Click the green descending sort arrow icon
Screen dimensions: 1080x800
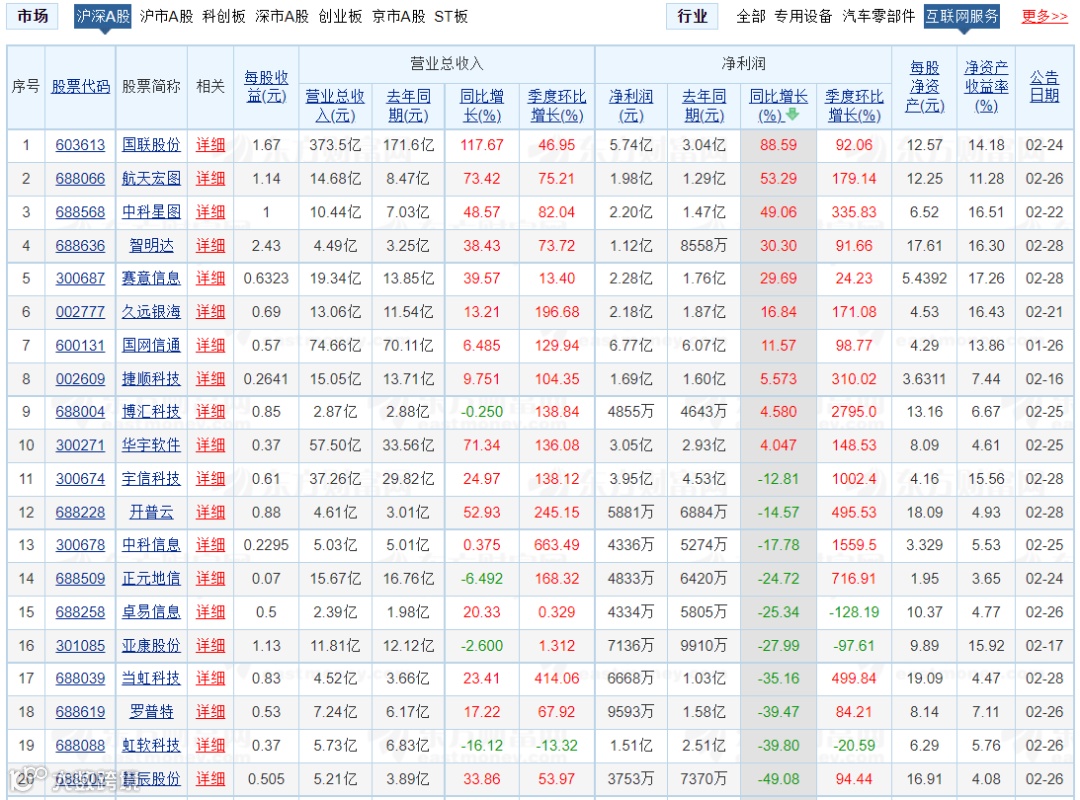[793, 114]
